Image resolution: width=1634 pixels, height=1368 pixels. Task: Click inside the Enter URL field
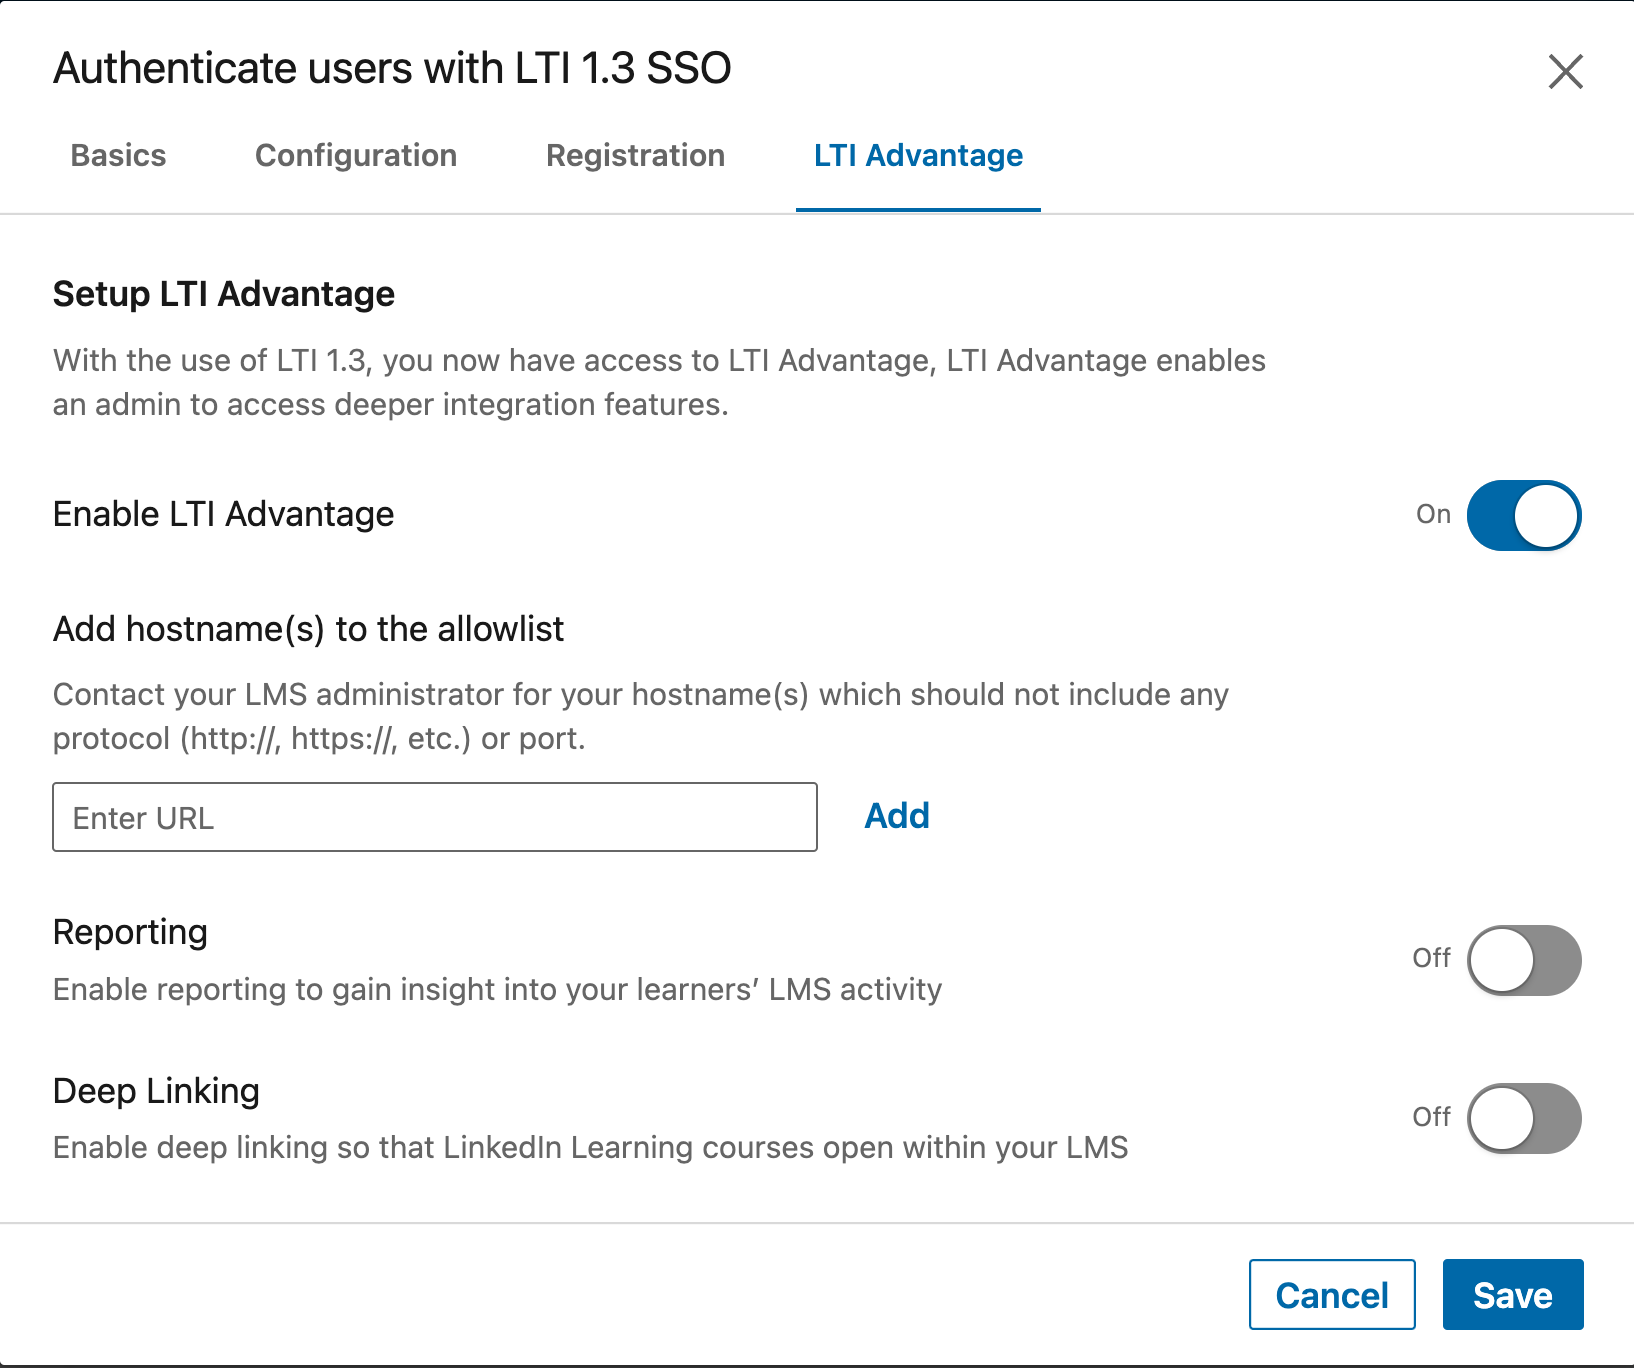[x=434, y=817]
